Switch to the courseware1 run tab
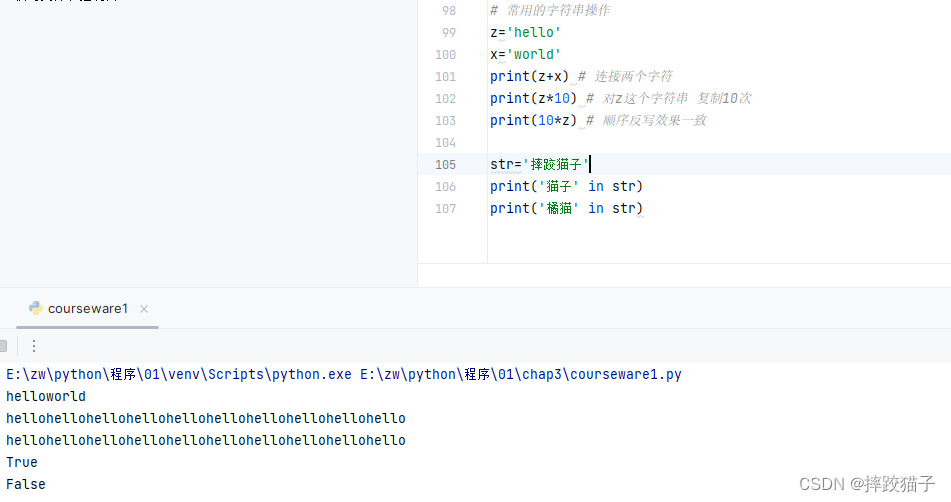This screenshot has width=951, height=502. click(87, 309)
